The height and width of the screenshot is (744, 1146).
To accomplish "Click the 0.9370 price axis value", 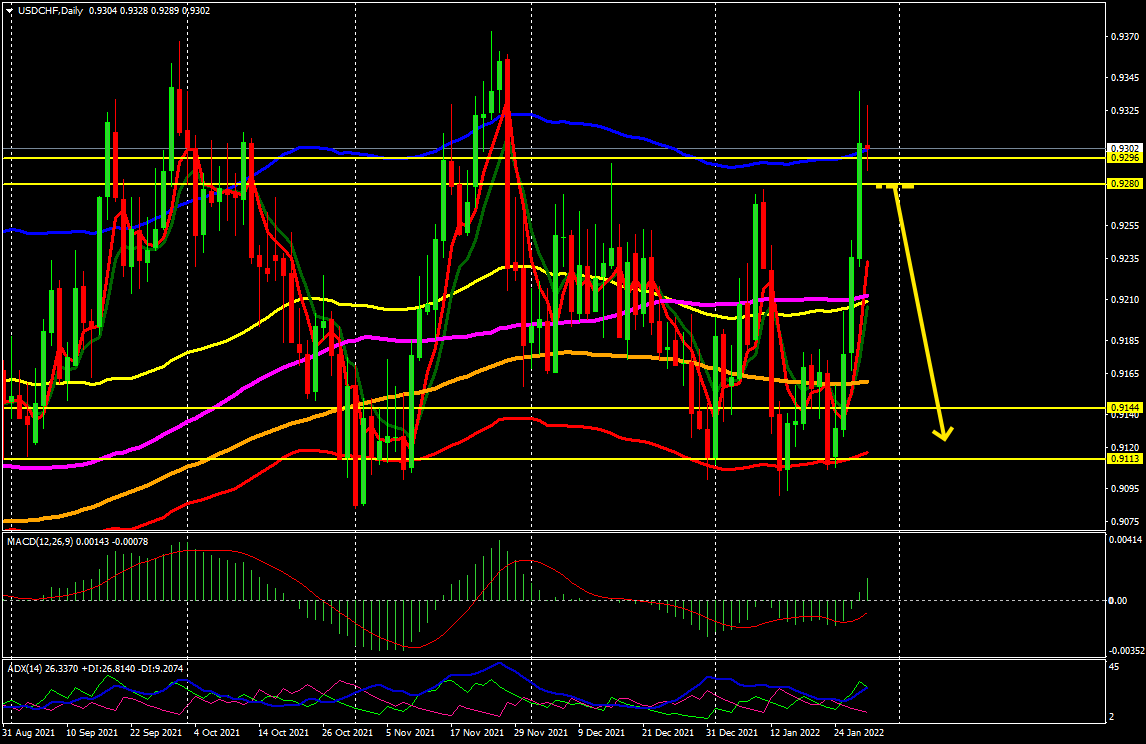I will tap(1125, 37).
